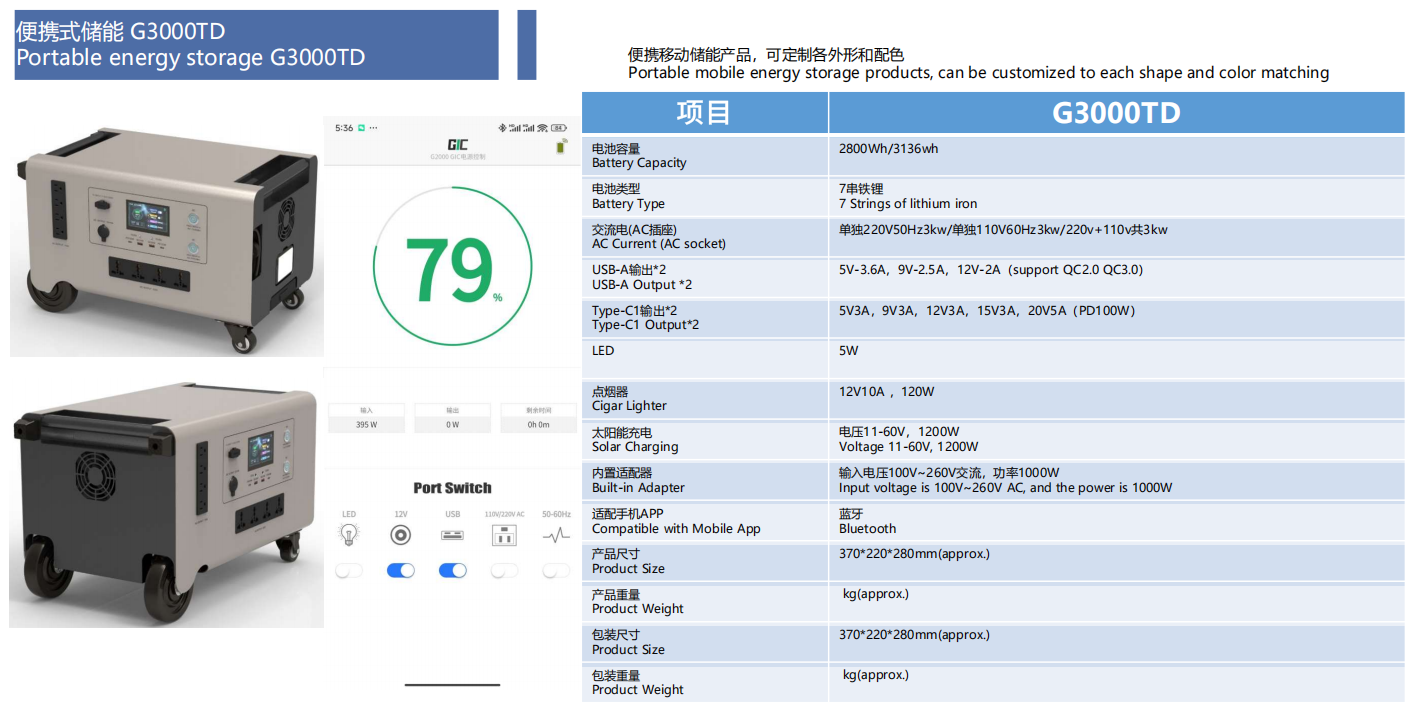The width and height of the screenshot is (1418, 702).
Task: Tap the remaining time 0h 0m box
Action: (x=538, y=418)
